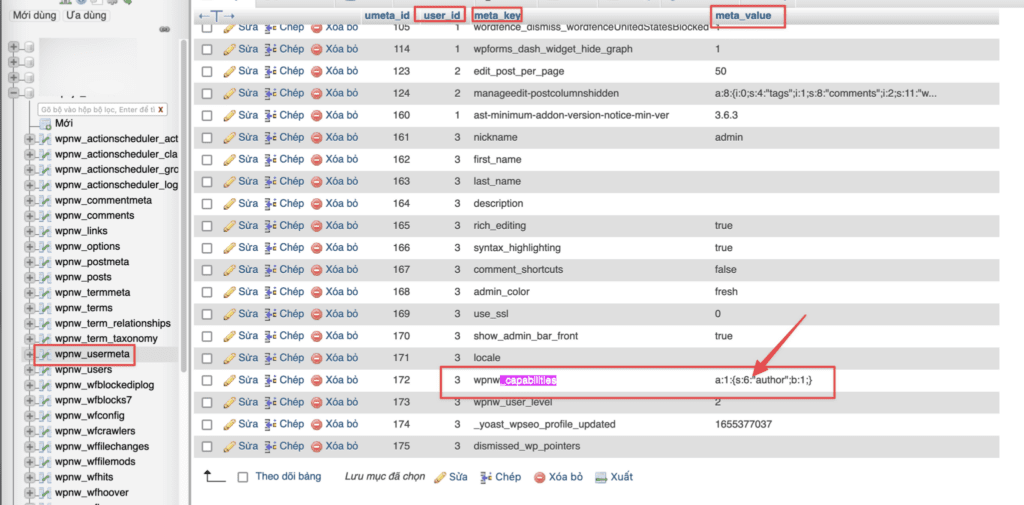Click Mới to create new table
Image resolution: width=1024 pixels, height=505 pixels.
tap(64, 123)
